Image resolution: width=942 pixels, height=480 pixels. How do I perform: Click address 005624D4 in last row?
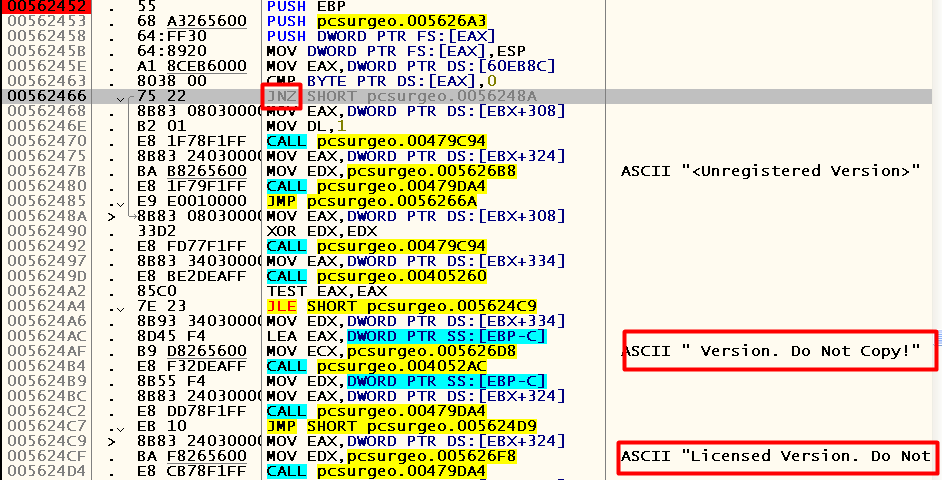pyautogui.click(x=47, y=472)
